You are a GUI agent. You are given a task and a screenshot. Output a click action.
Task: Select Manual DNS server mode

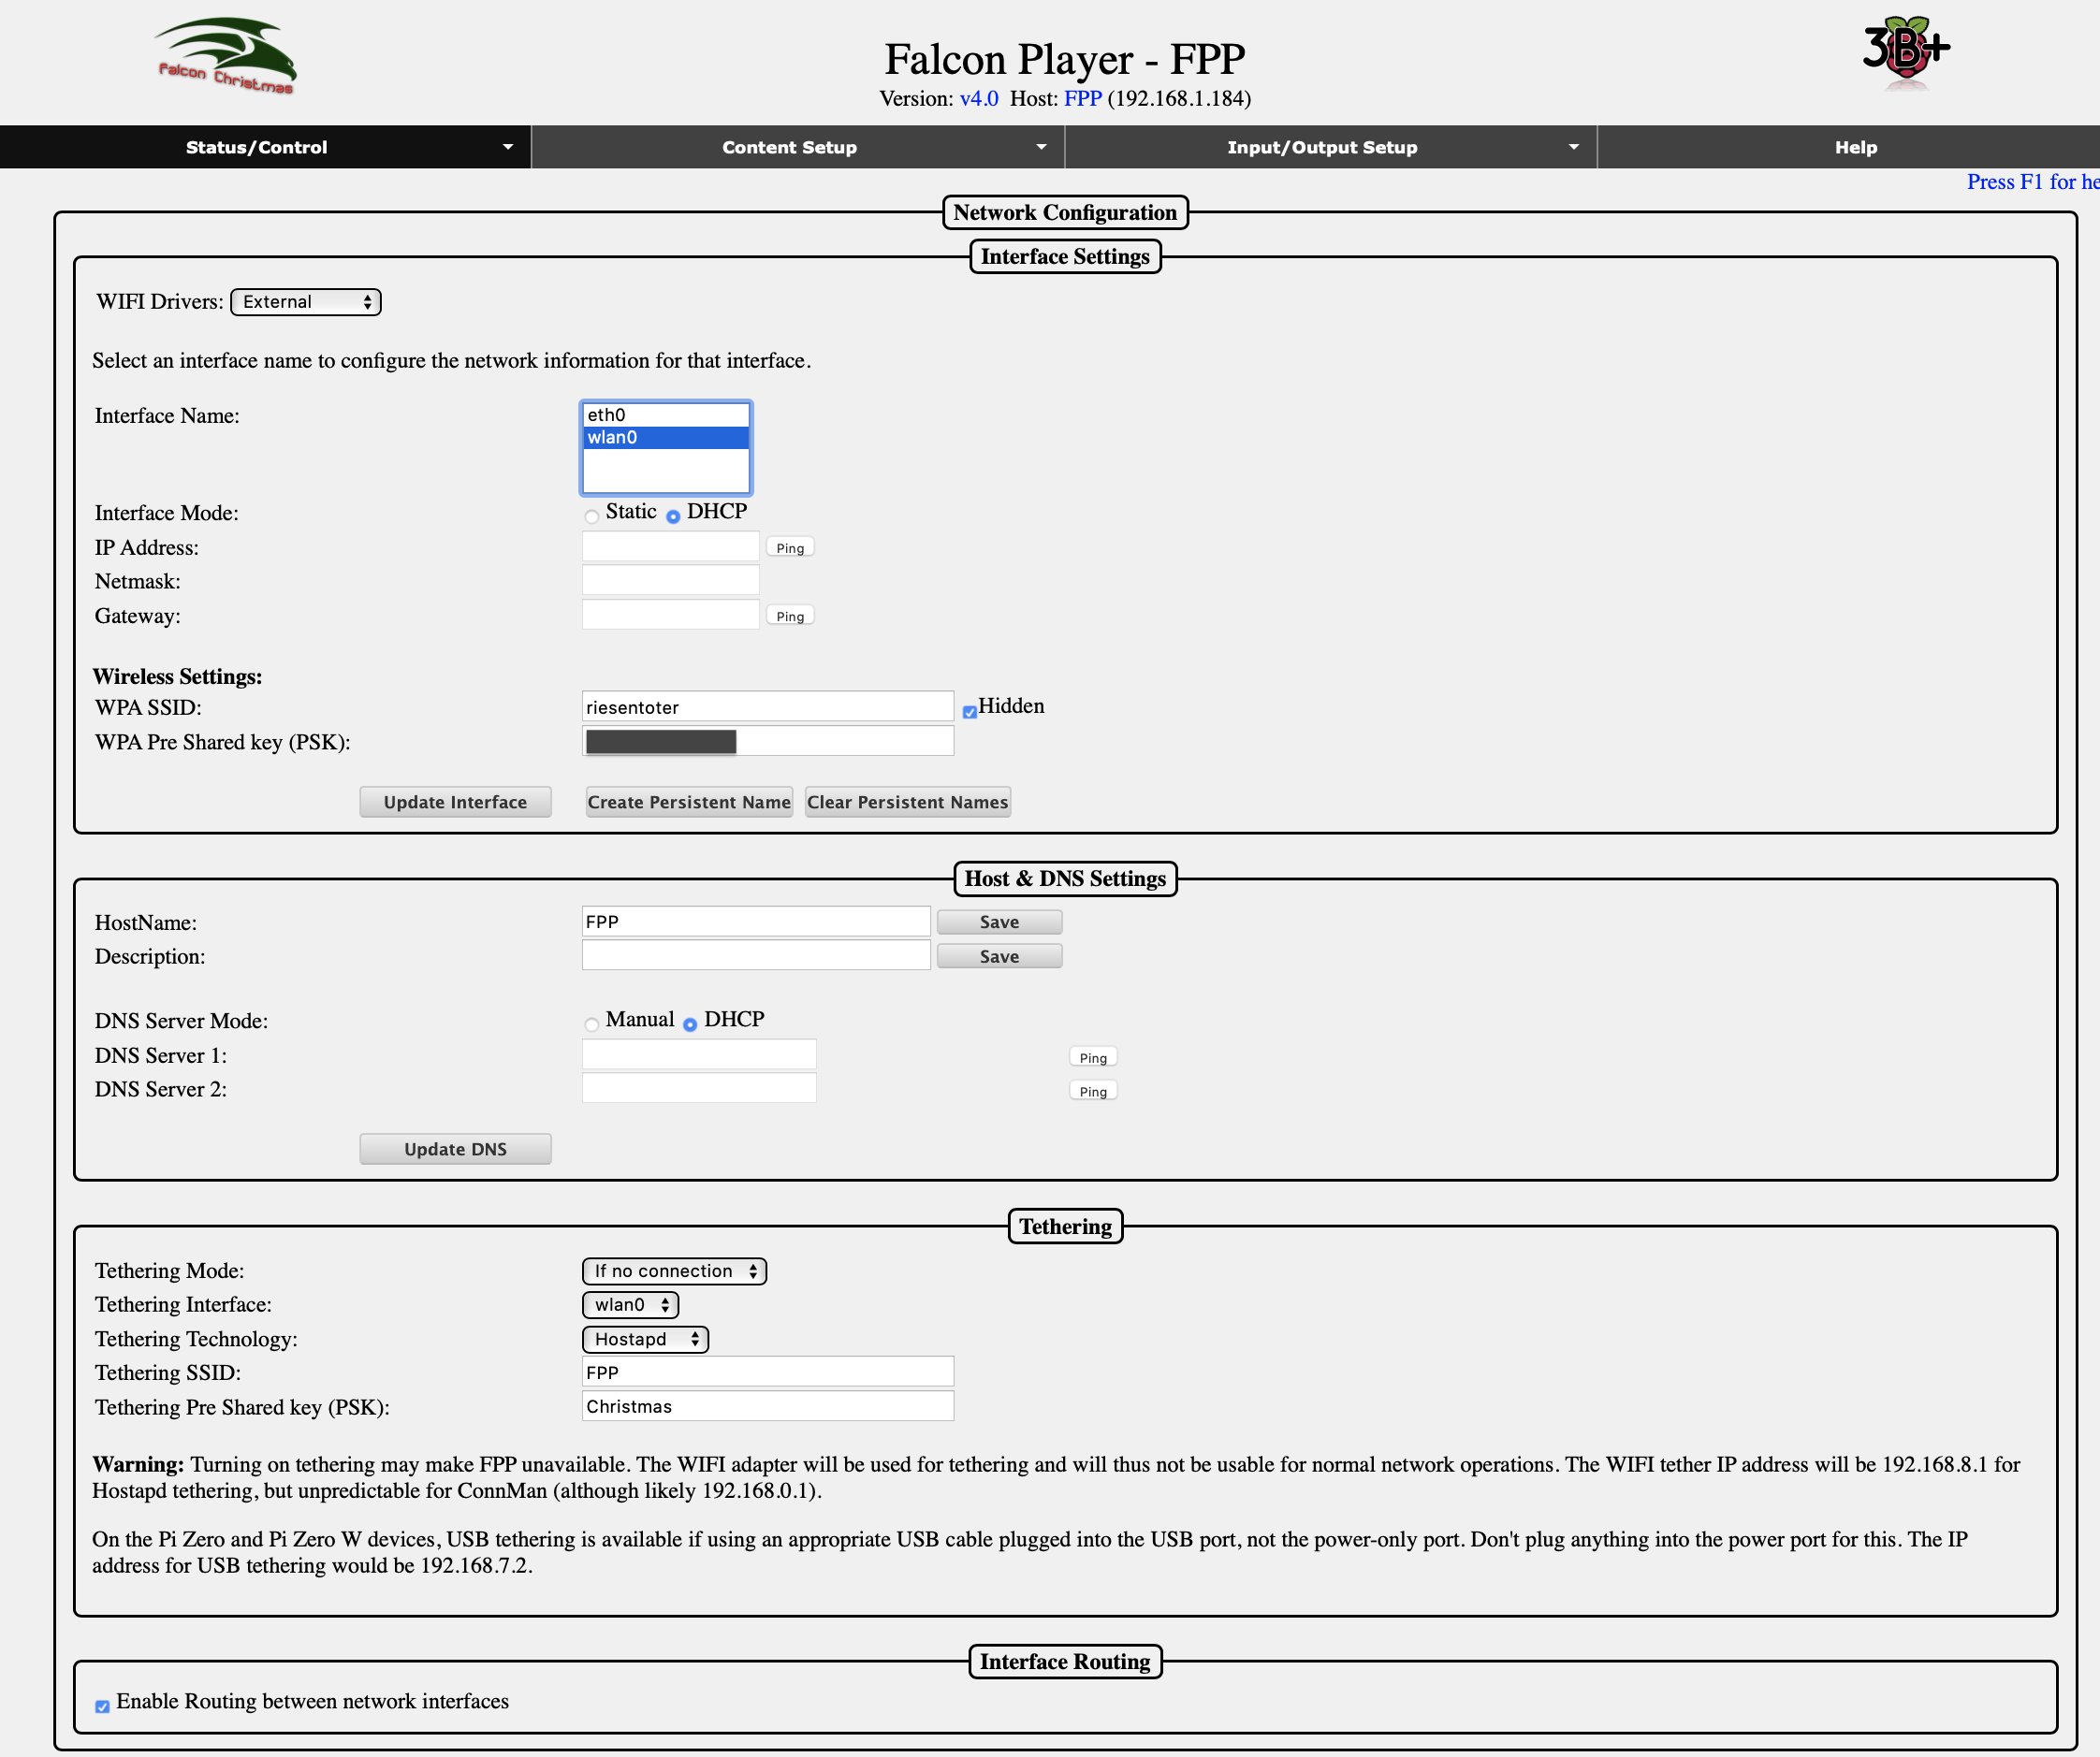pyautogui.click(x=592, y=1024)
